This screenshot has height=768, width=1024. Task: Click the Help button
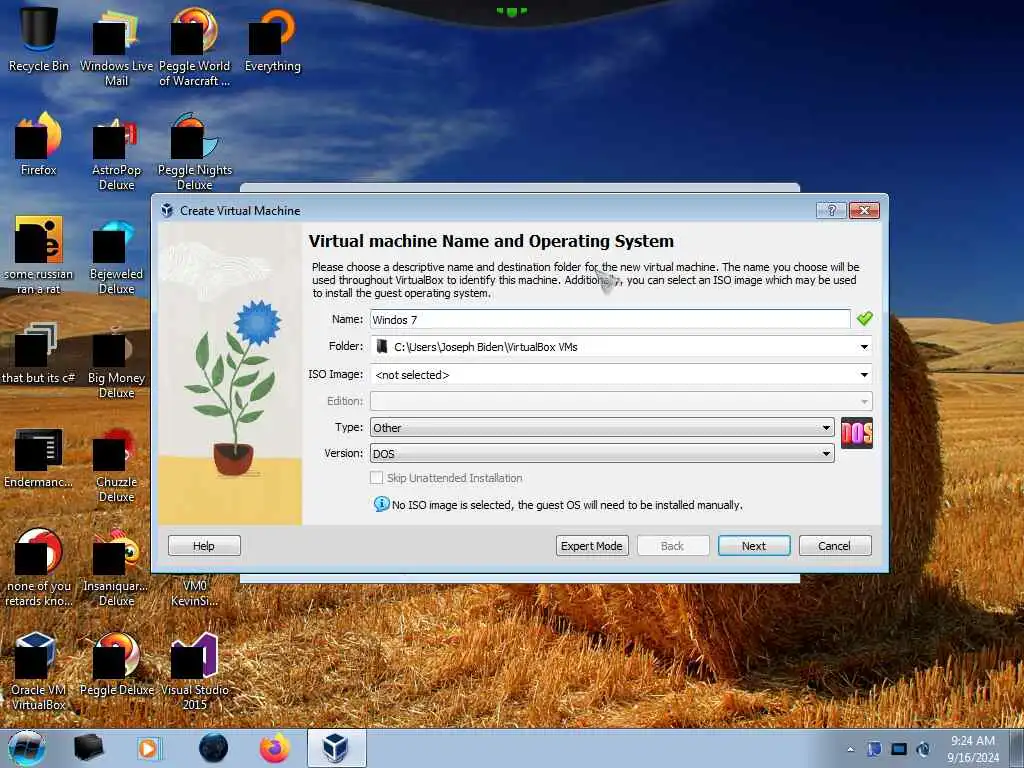point(204,546)
